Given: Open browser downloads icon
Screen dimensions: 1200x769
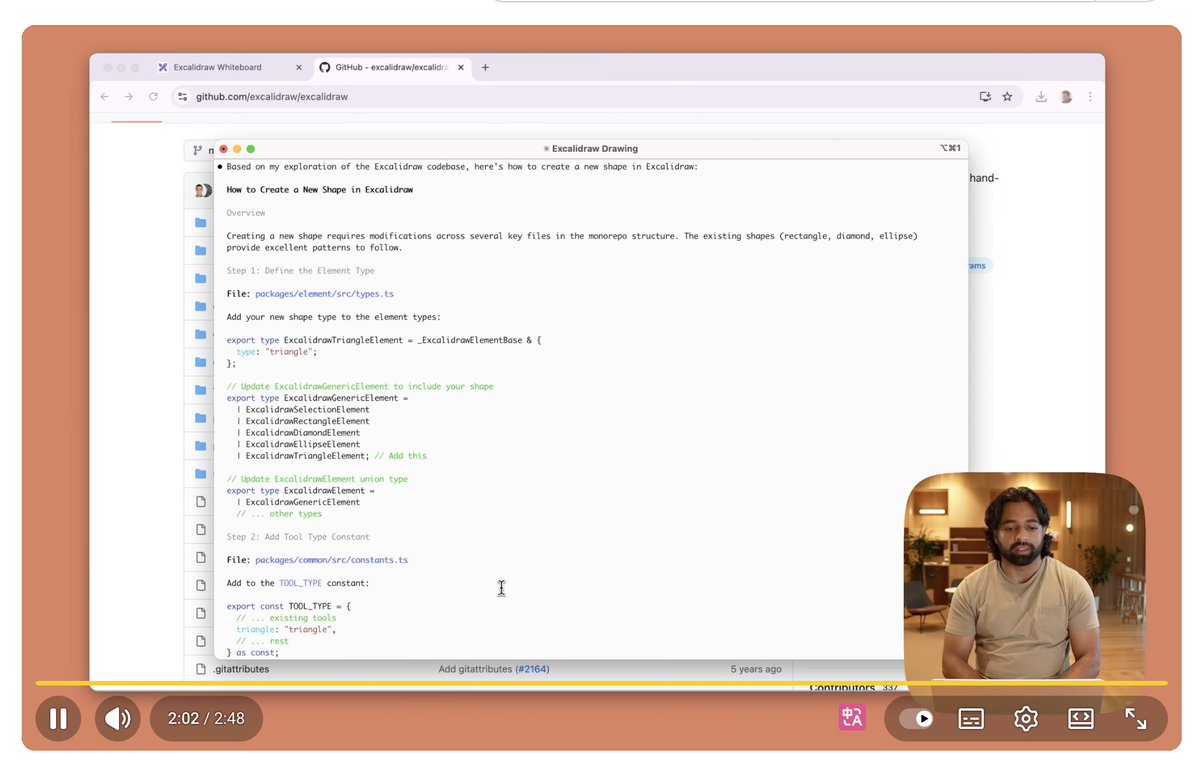Looking at the screenshot, I should (x=1041, y=97).
